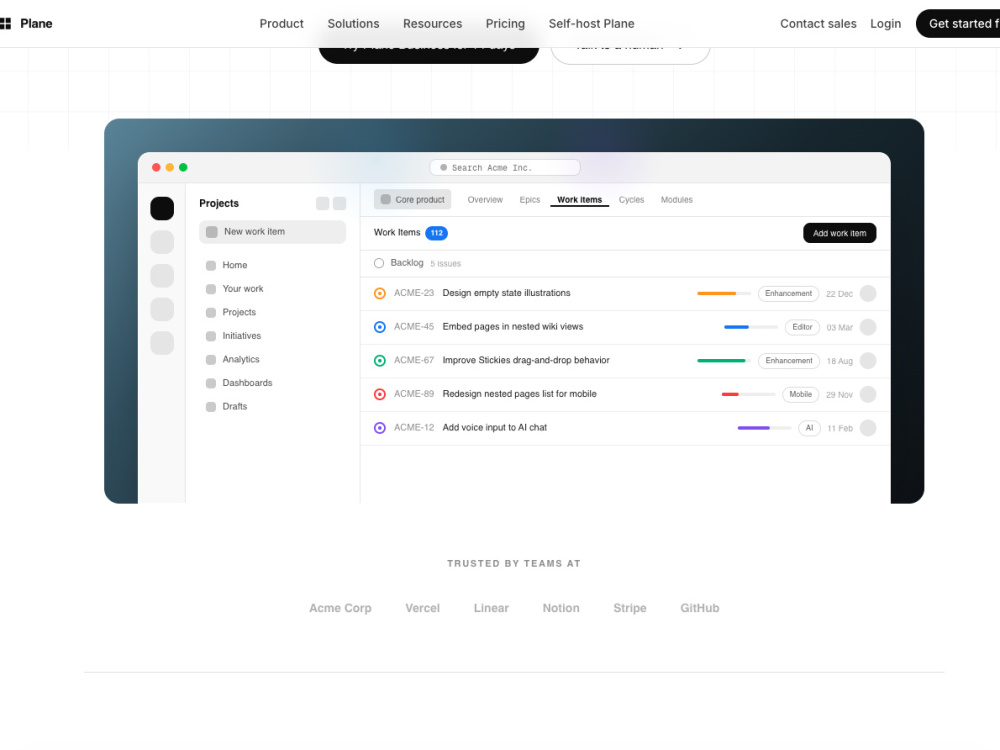Open the Home sidebar item
Screen dimensions: 1000x750
[x=235, y=265]
